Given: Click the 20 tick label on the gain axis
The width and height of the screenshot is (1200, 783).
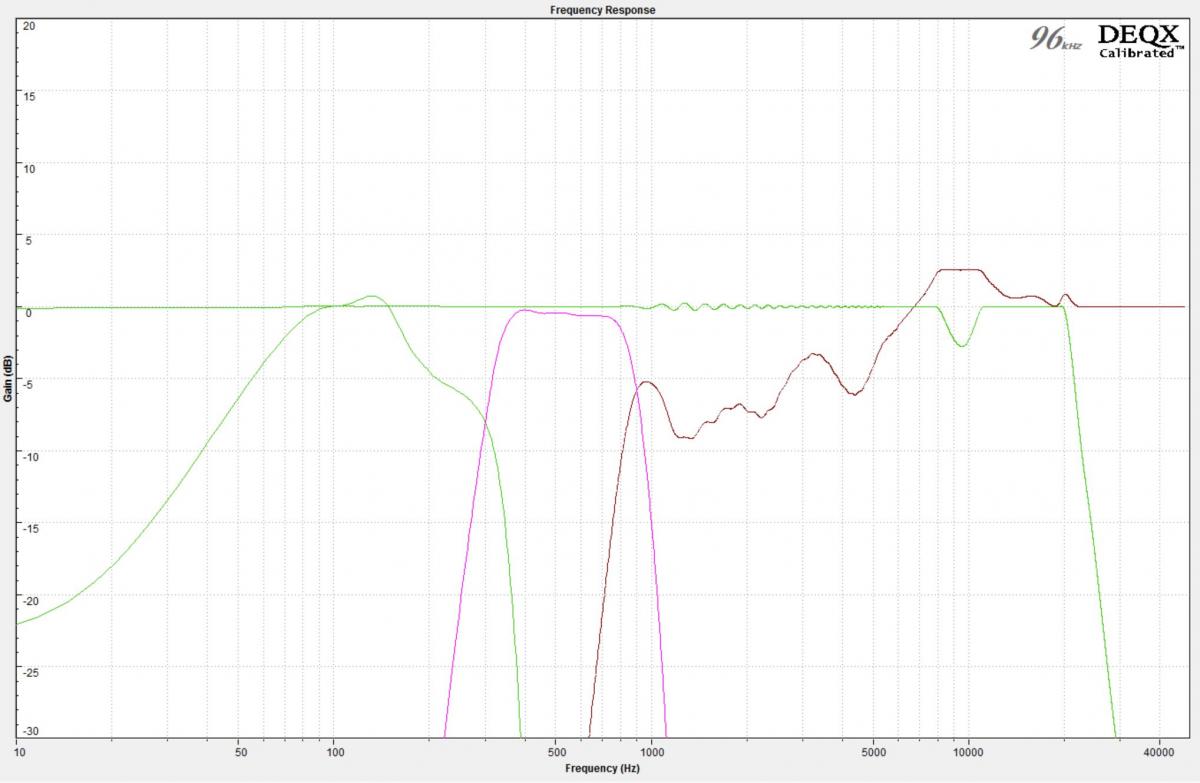Looking at the screenshot, I should 29,25.
